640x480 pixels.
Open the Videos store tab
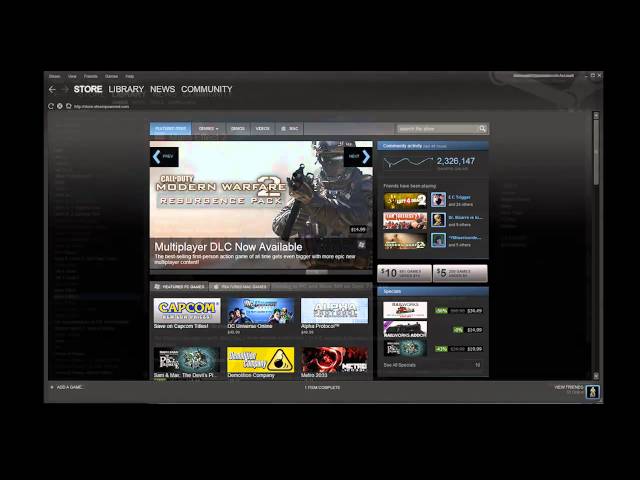point(262,129)
